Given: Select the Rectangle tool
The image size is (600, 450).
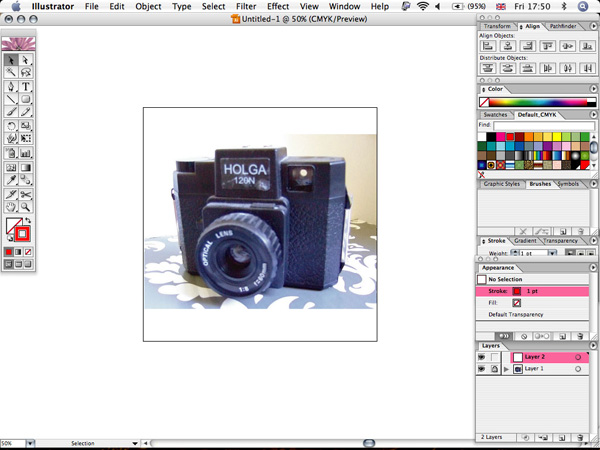Looking at the screenshot, I should (x=26, y=99).
